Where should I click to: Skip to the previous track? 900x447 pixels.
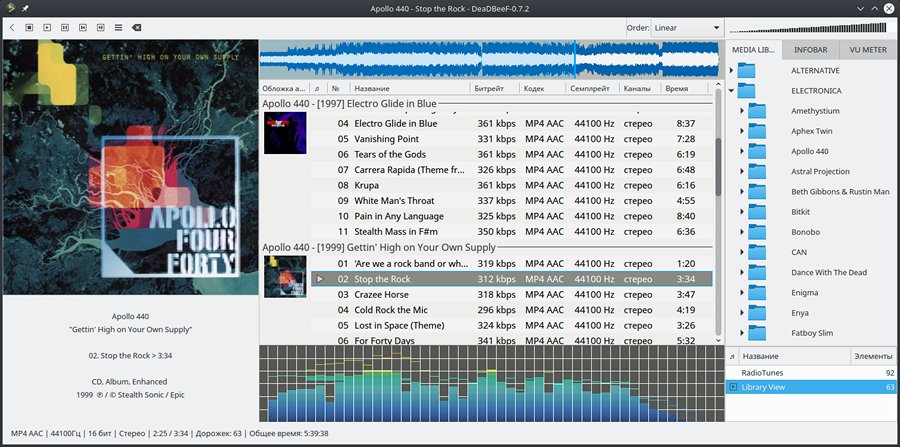(x=82, y=28)
